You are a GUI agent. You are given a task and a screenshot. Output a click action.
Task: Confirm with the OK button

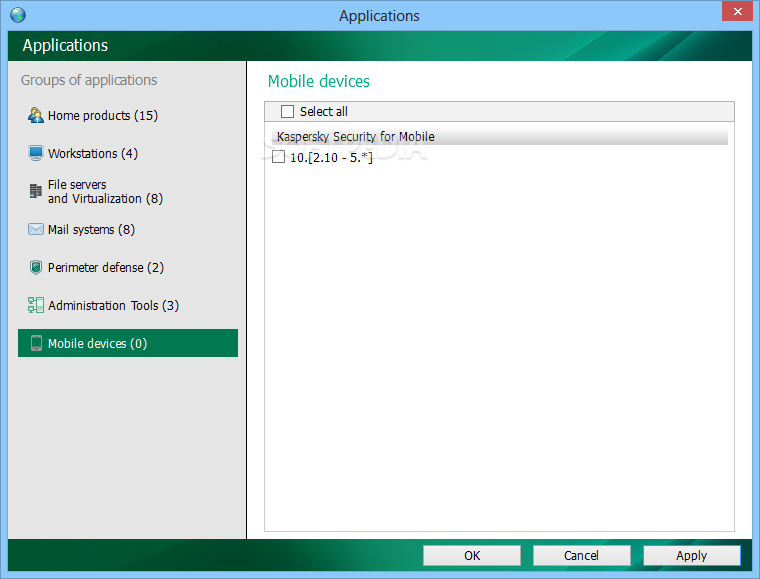pyautogui.click(x=472, y=555)
